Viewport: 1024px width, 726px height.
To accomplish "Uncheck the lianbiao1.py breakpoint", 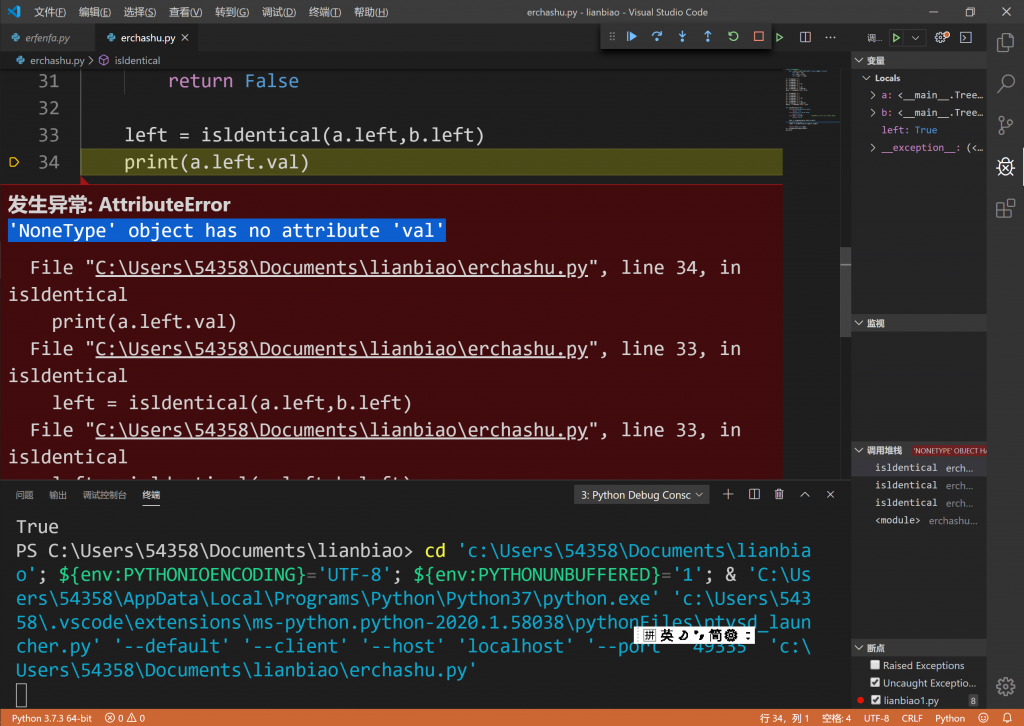I will [876, 701].
